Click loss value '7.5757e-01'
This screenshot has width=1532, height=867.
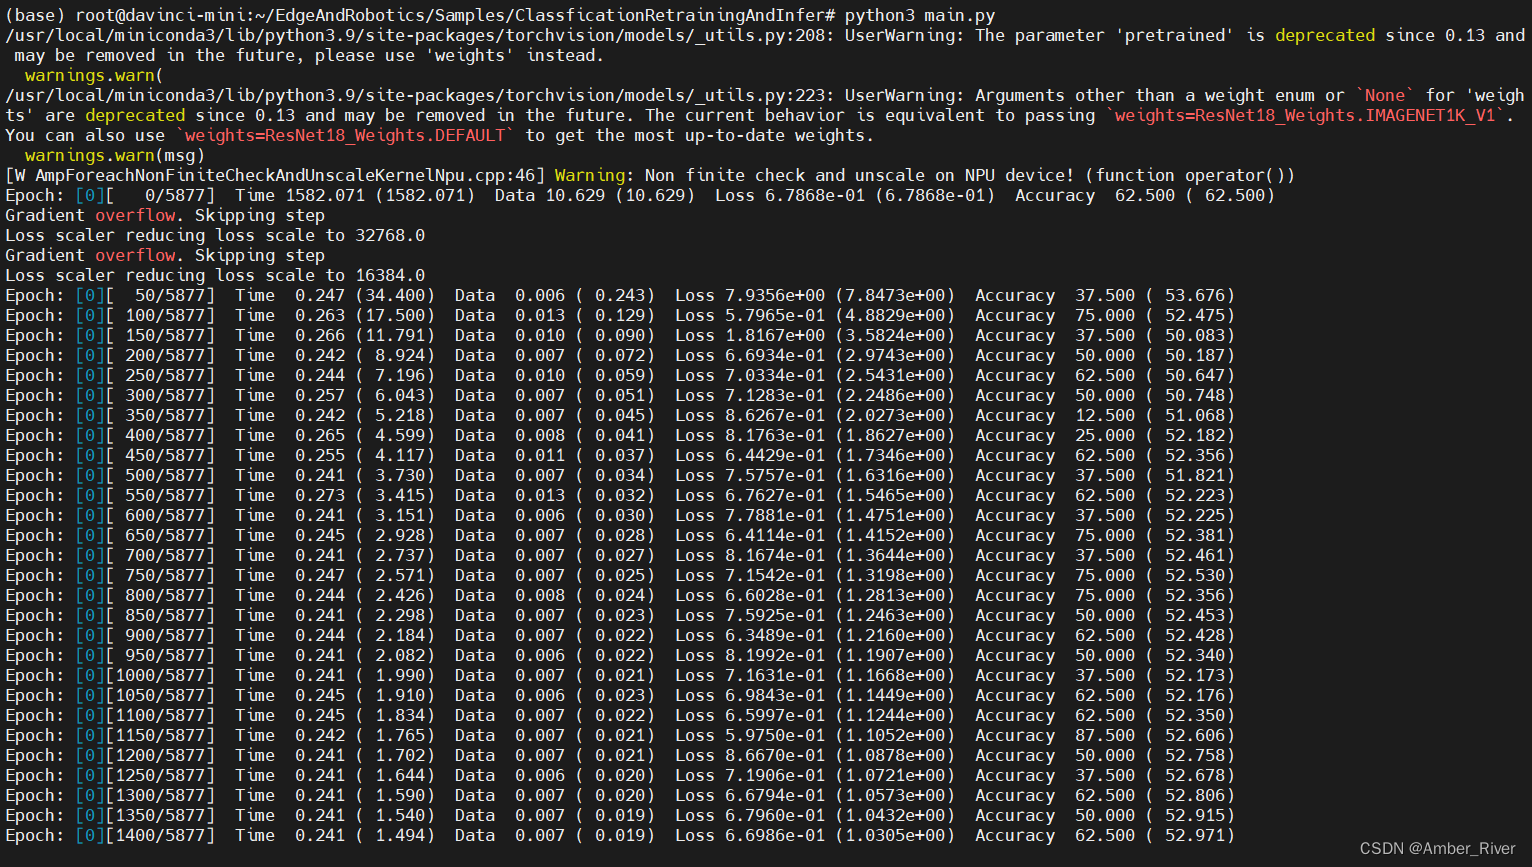coord(775,475)
